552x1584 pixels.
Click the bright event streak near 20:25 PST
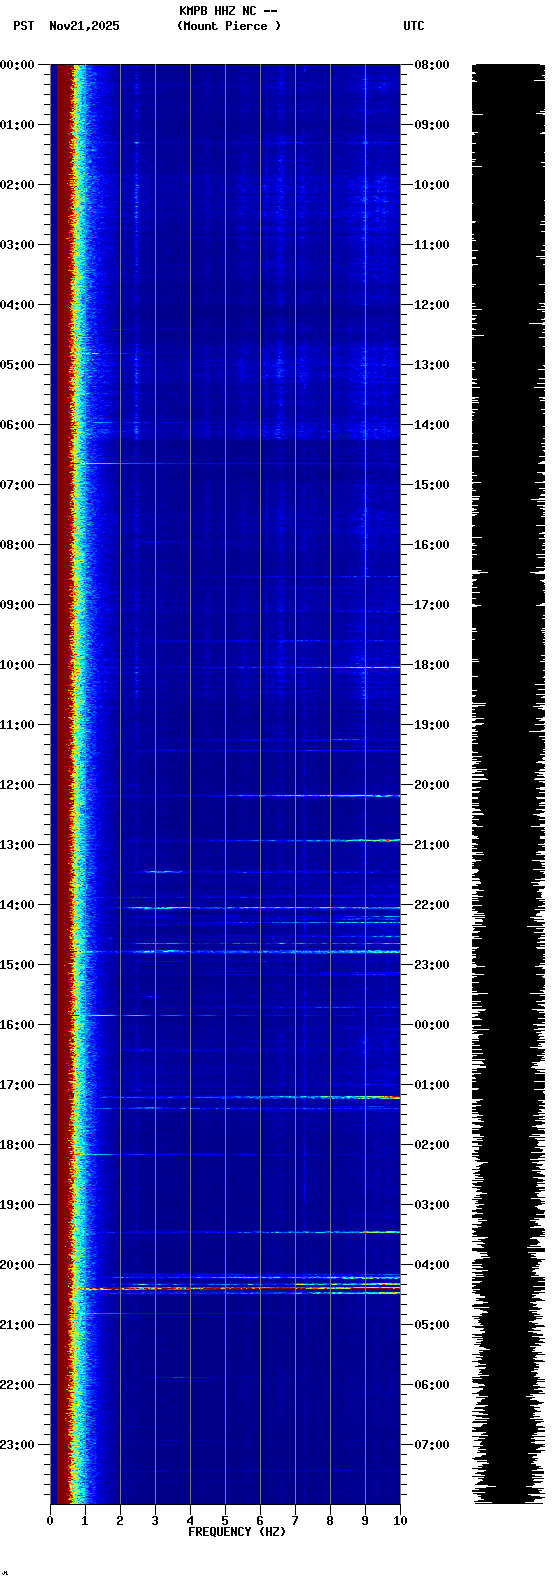(238, 1289)
